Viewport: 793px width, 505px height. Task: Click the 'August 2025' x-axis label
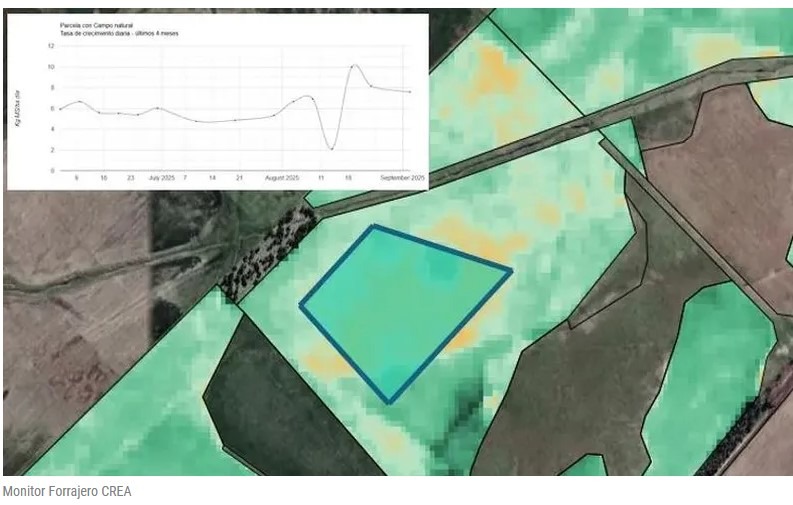(x=283, y=177)
